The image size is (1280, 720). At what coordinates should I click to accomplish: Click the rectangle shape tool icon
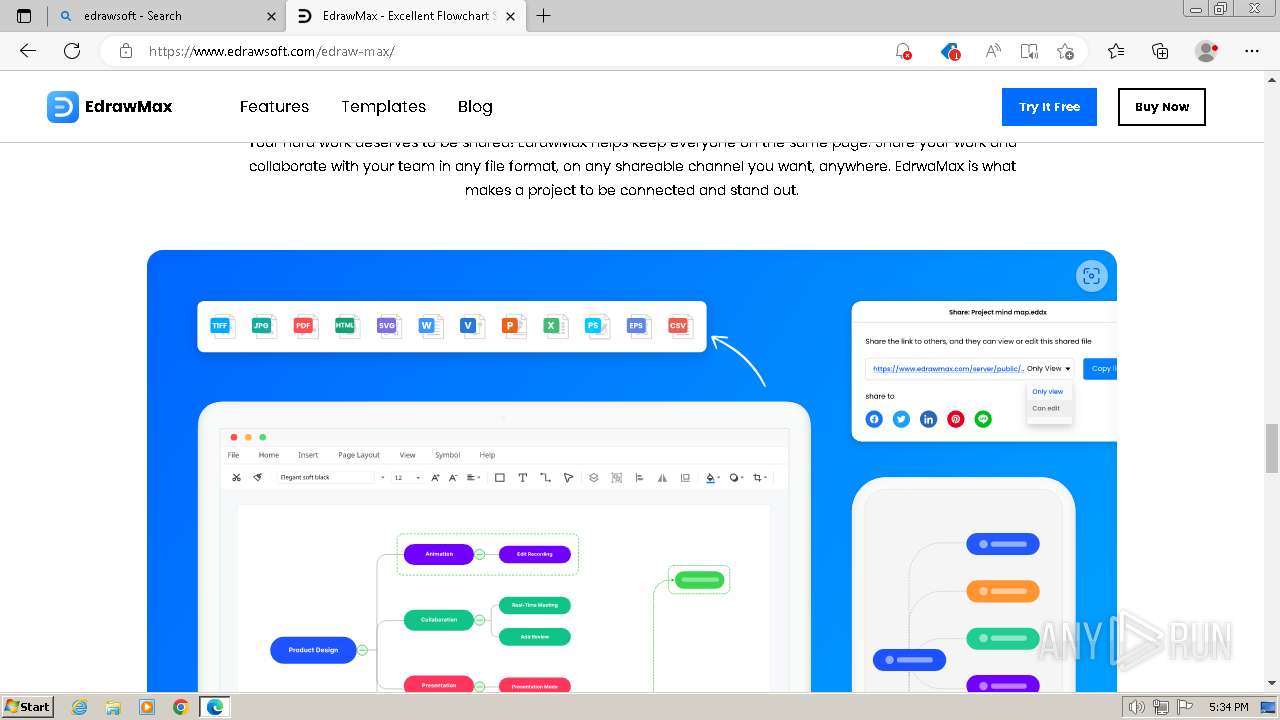(x=500, y=478)
